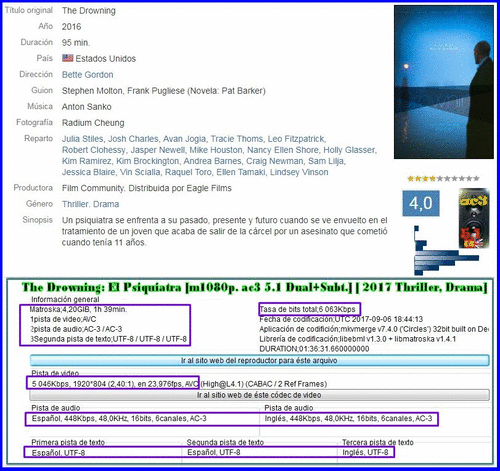The image size is (500, 471).
Task: Click the AC3 5.1 speaker badge image
Action: tap(474, 218)
